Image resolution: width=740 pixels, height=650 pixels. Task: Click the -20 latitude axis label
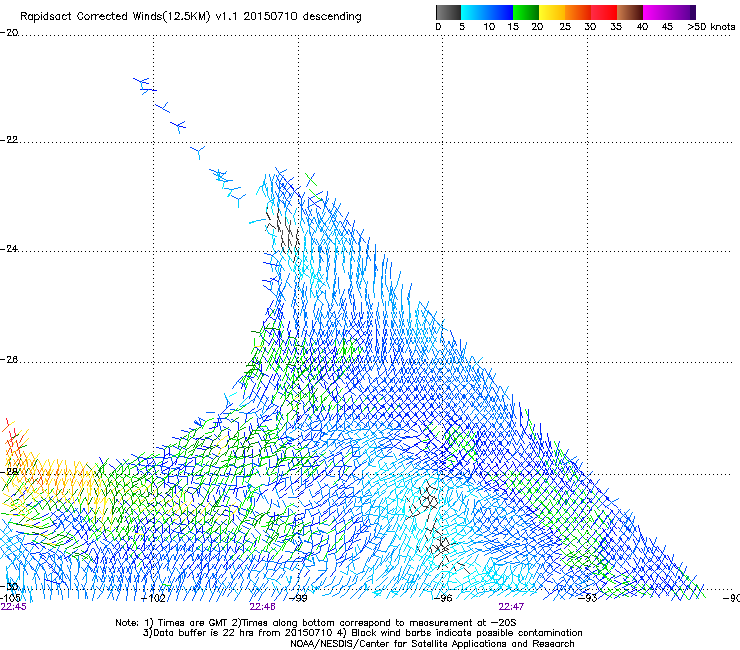[x=9, y=33]
